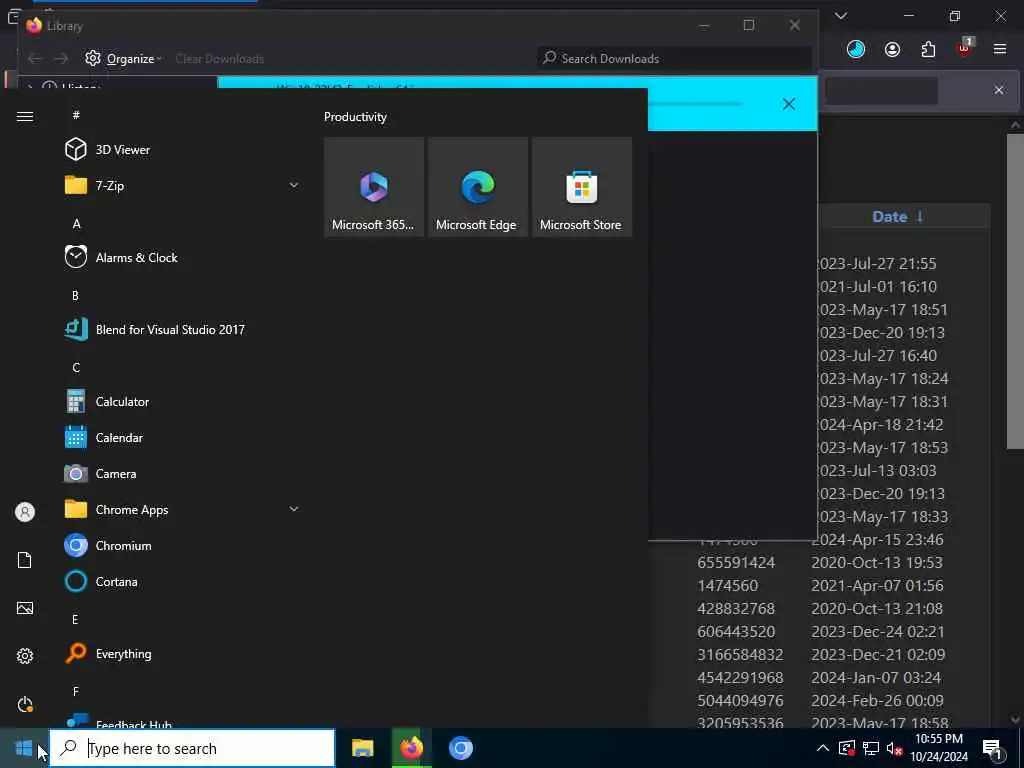Open Settings gear in Start sidebar
Image resolution: width=1024 pixels, height=768 pixels.
[25, 656]
